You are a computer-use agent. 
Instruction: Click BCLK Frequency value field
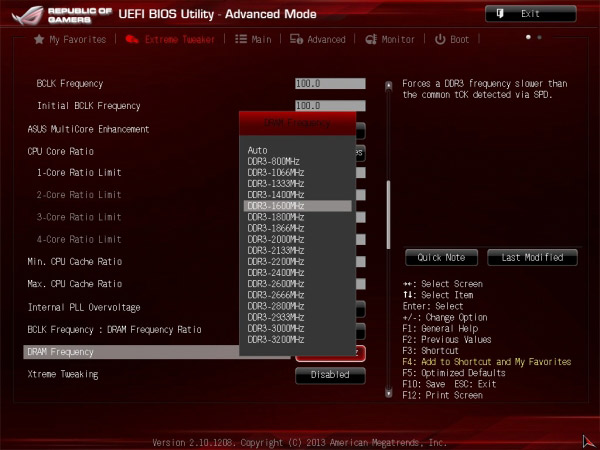tap(330, 83)
